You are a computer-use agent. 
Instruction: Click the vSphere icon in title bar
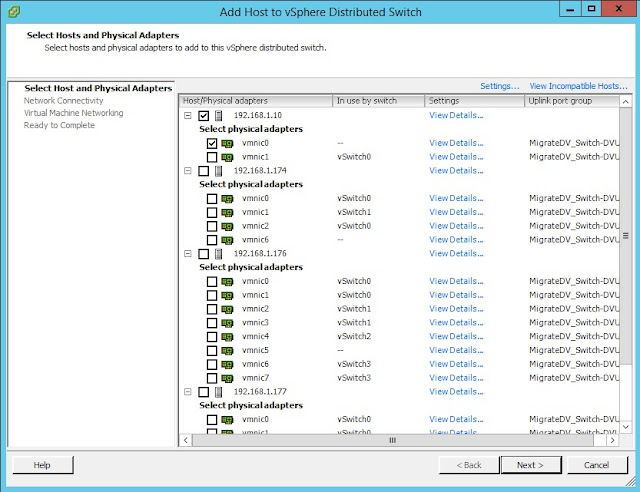(x=13, y=11)
